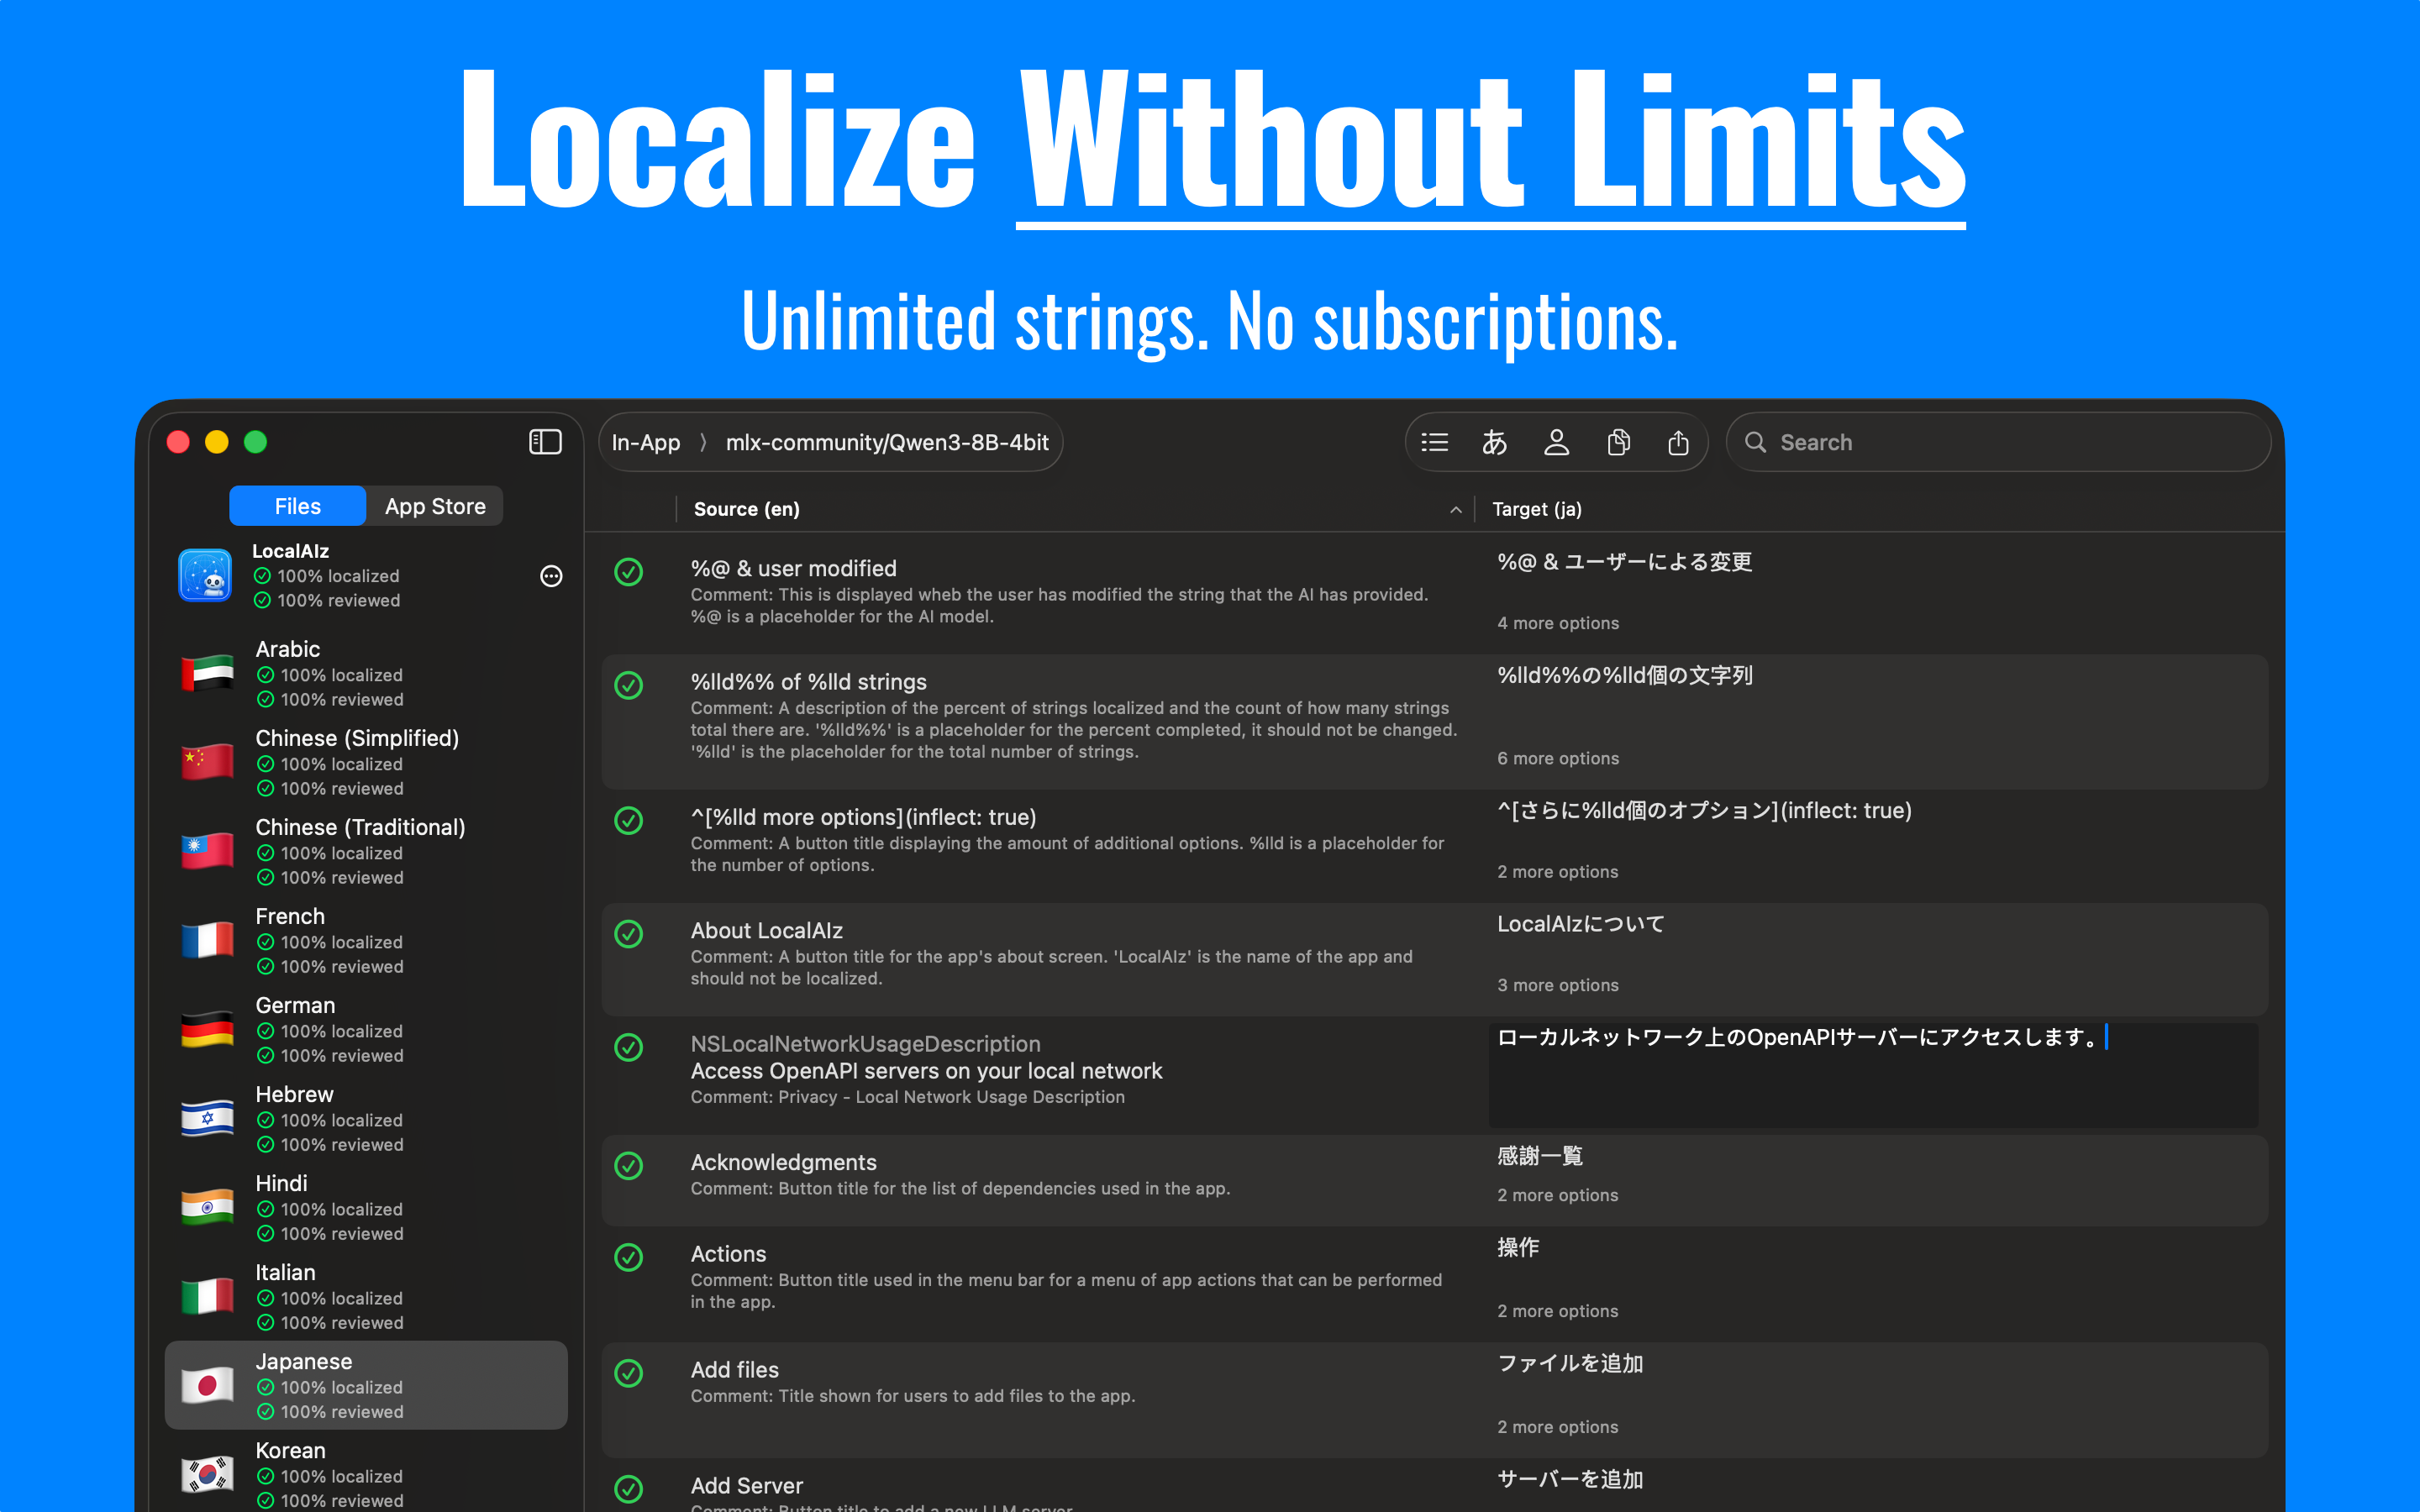Open the reviewer profile icon
This screenshot has height=1512, width=2420.
pos(1557,441)
